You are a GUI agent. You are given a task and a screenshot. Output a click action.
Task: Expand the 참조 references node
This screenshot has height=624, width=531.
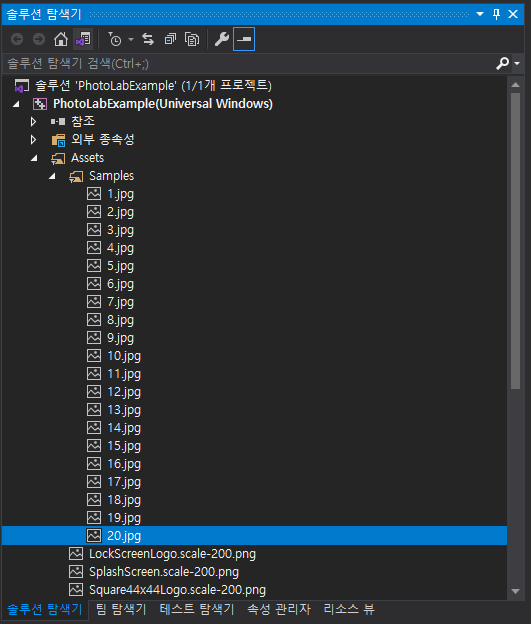[x=33, y=121]
